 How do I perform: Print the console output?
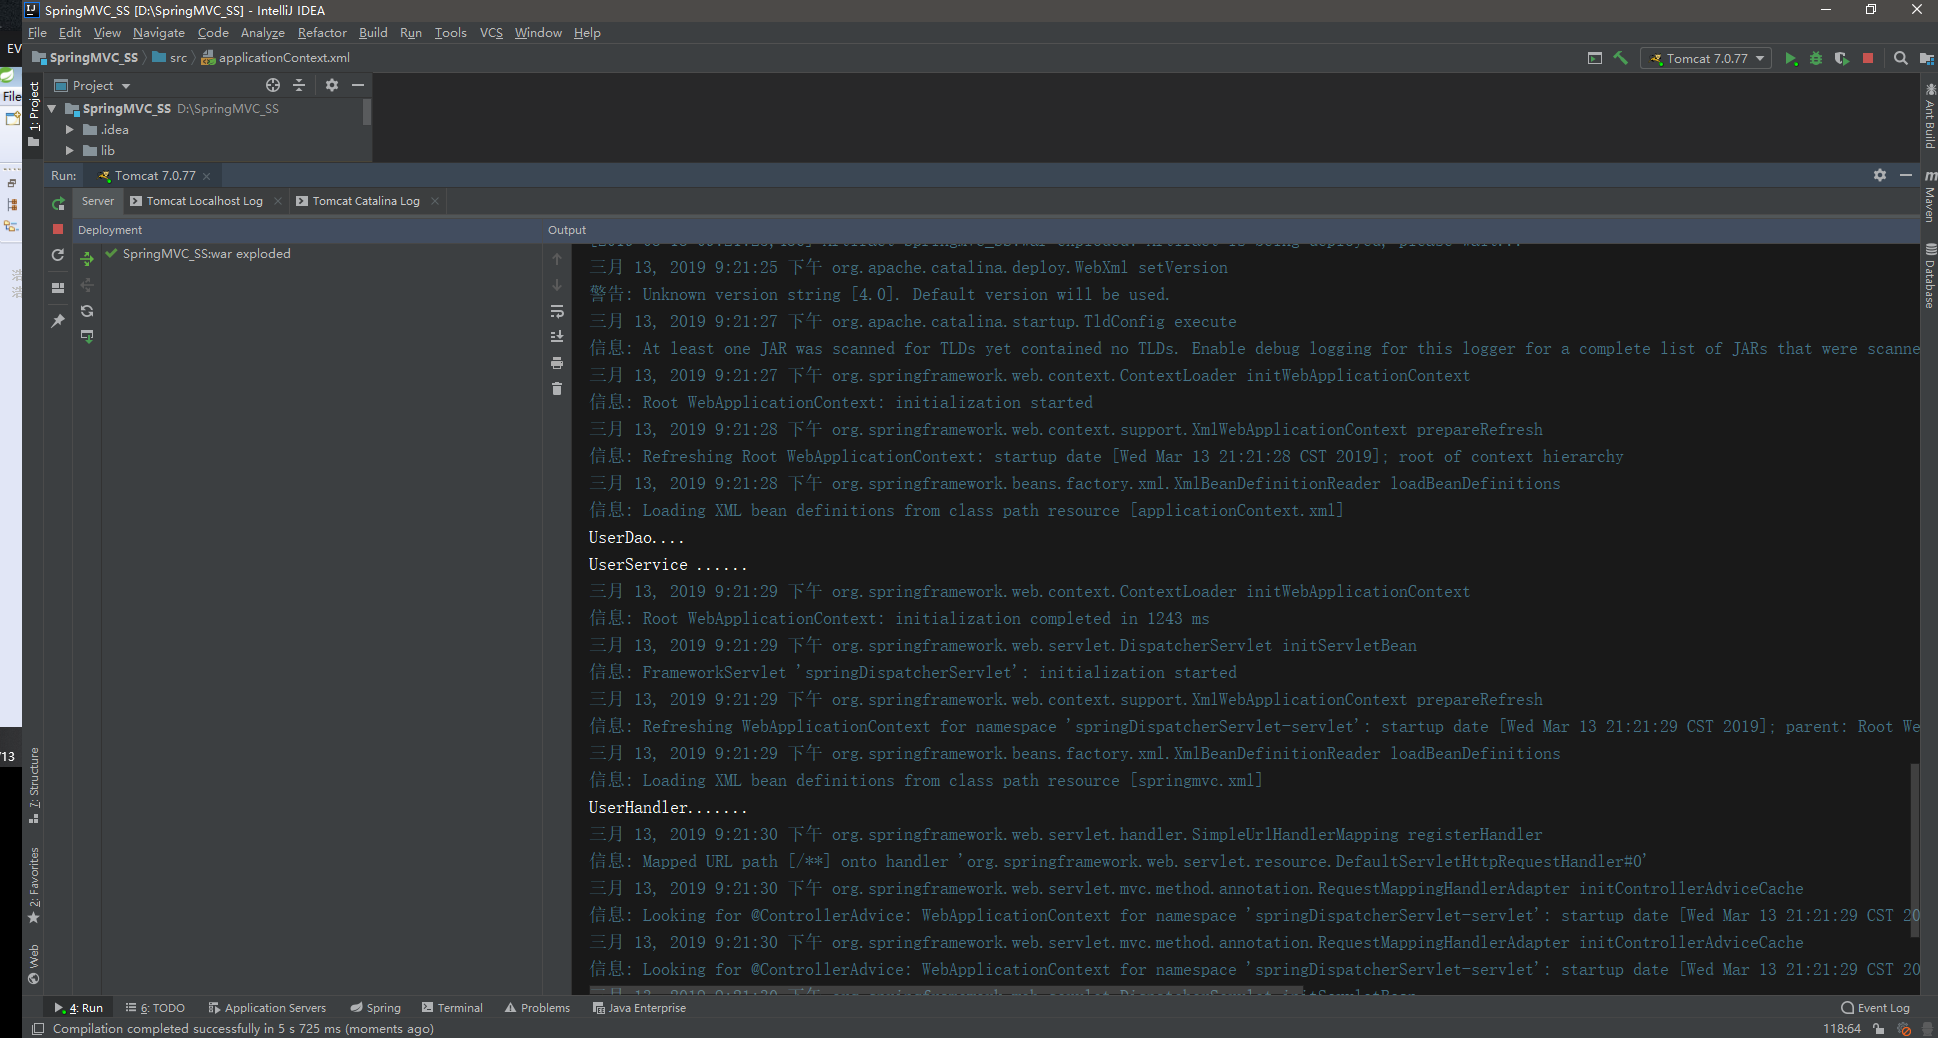coord(557,363)
